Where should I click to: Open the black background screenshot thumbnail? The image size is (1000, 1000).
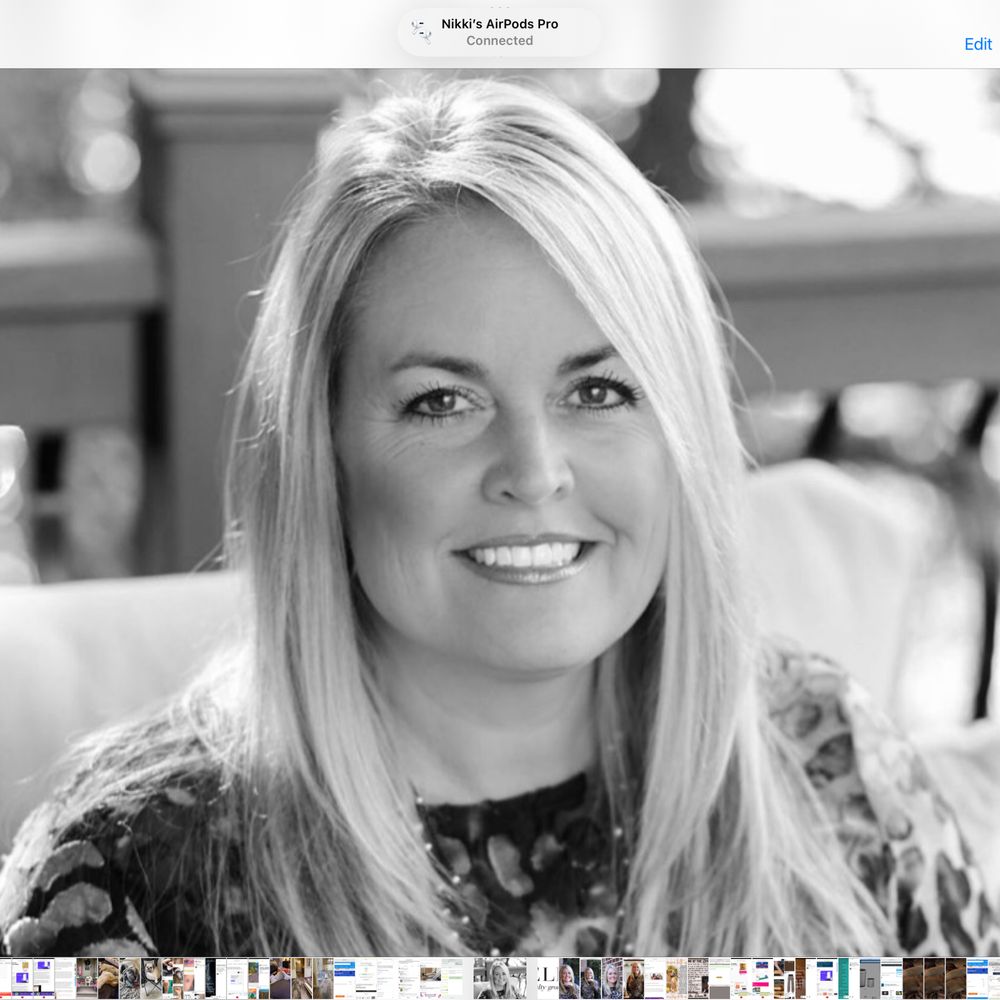click(x=210, y=978)
